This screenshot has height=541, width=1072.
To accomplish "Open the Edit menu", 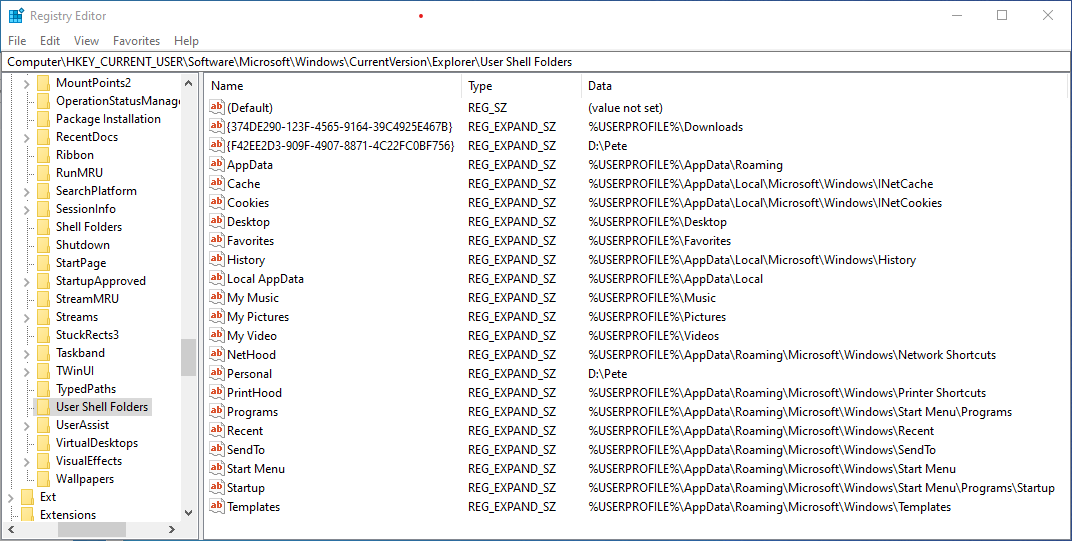I will 50,41.
